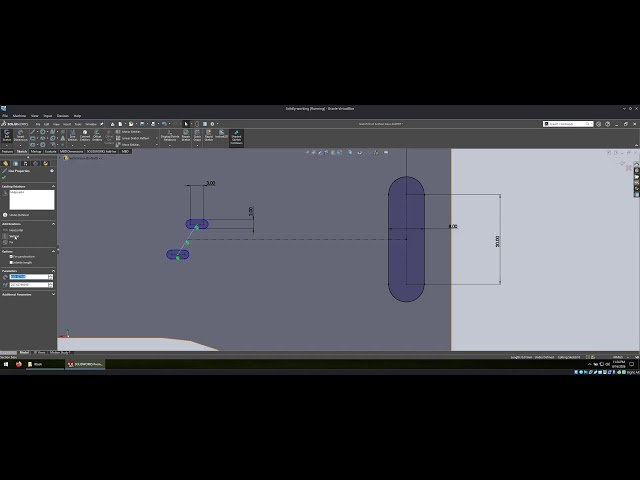Collapse the Add Relations section
Image resolution: width=640 pixels, height=480 pixels.
coord(53,224)
